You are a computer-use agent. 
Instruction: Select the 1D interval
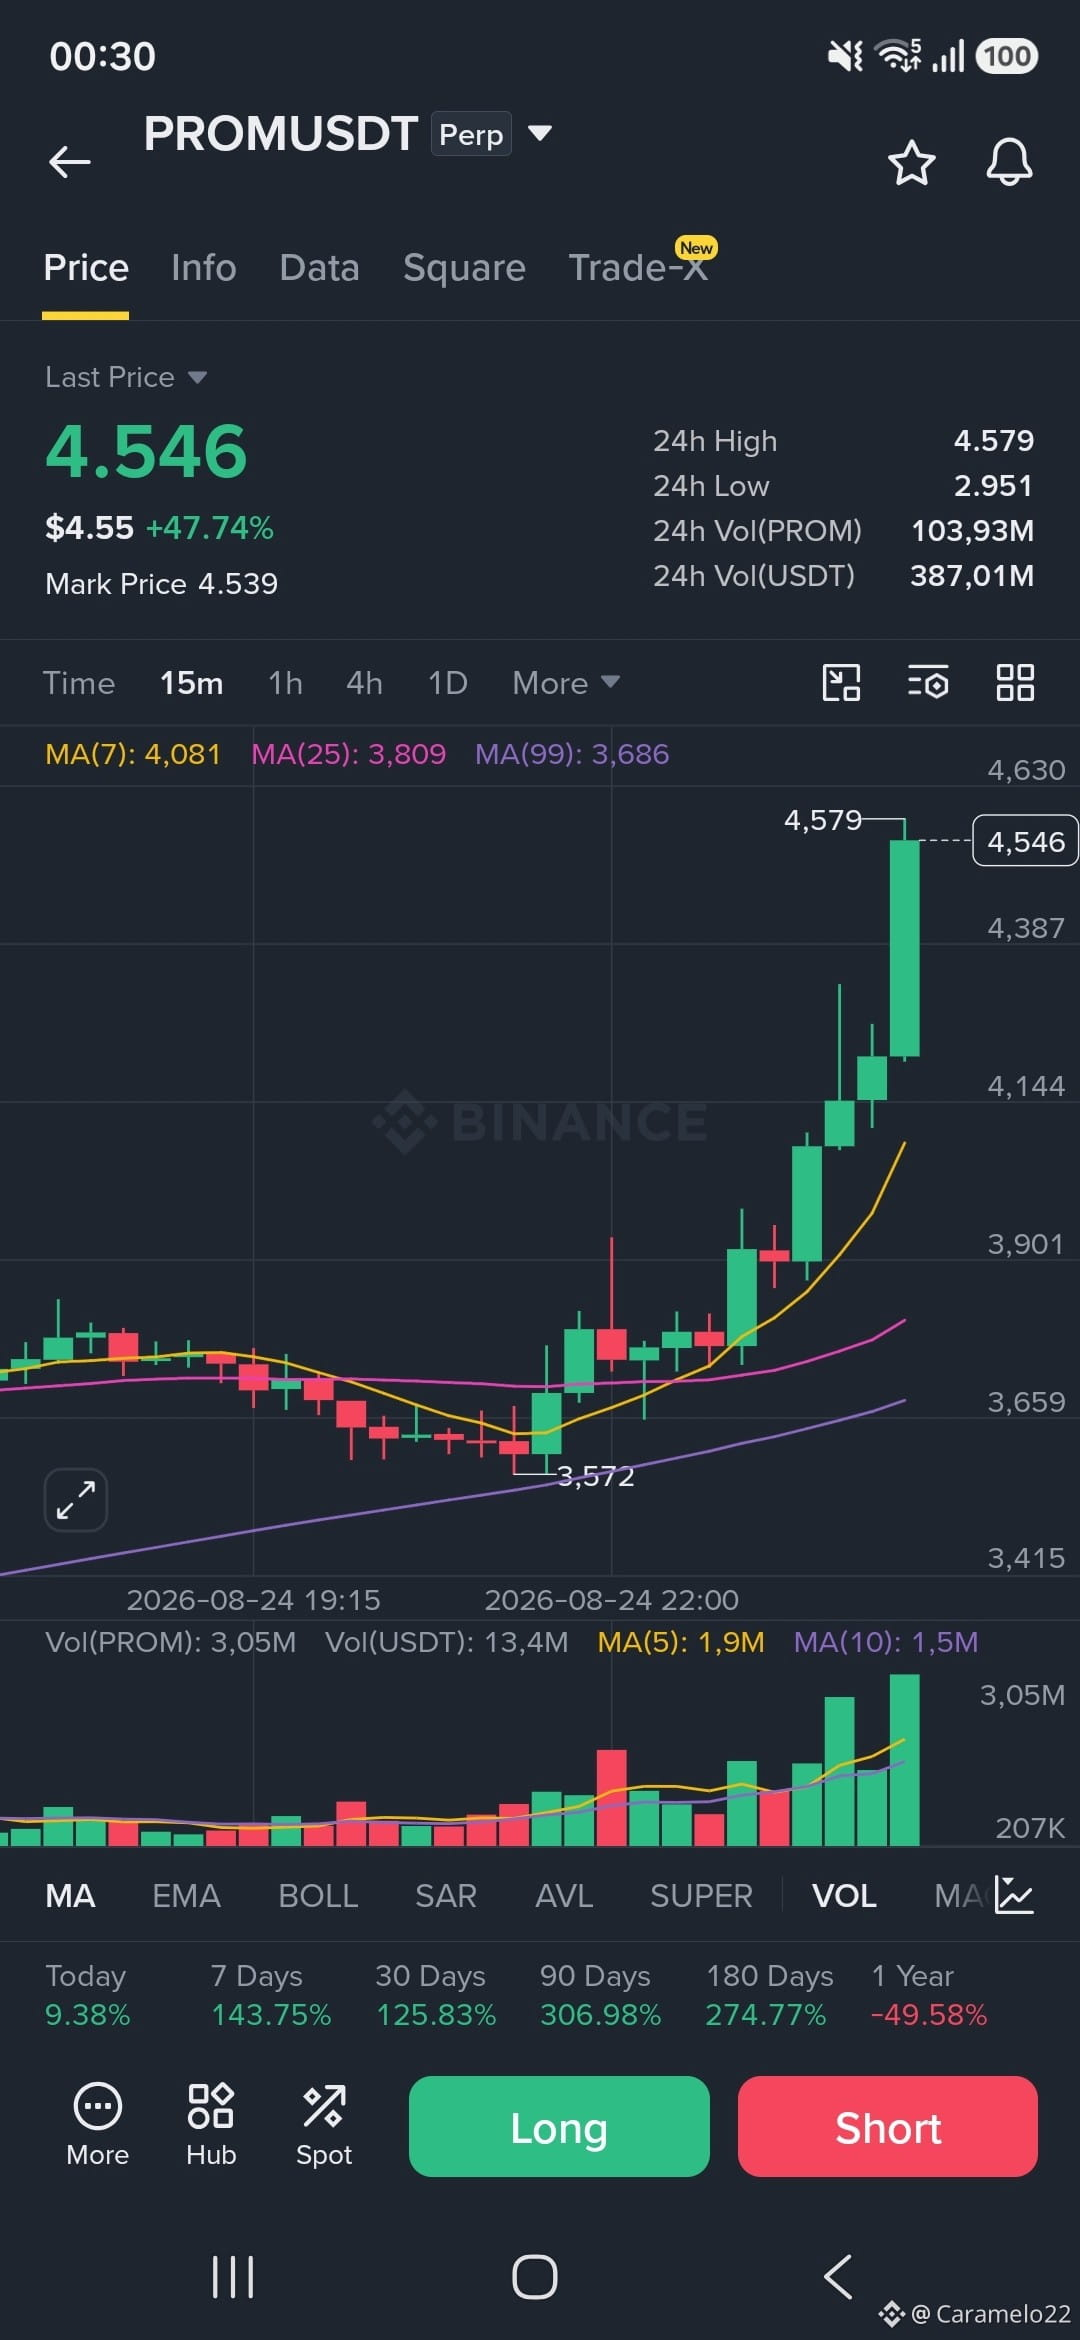coord(448,683)
